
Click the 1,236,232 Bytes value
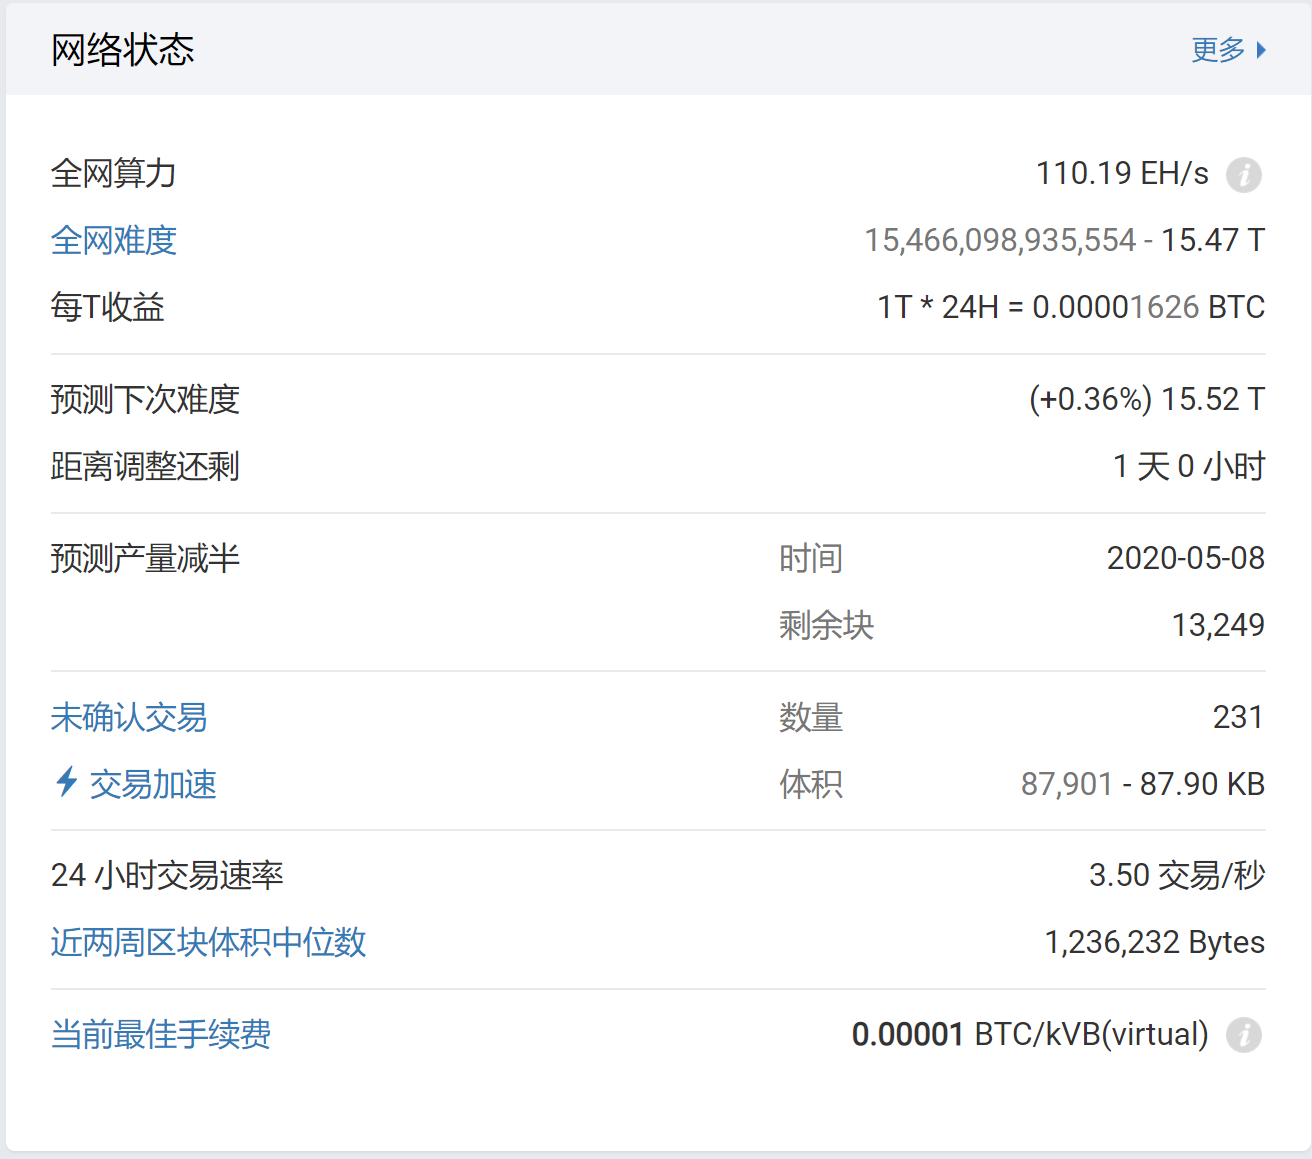click(x=1155, y=942)
